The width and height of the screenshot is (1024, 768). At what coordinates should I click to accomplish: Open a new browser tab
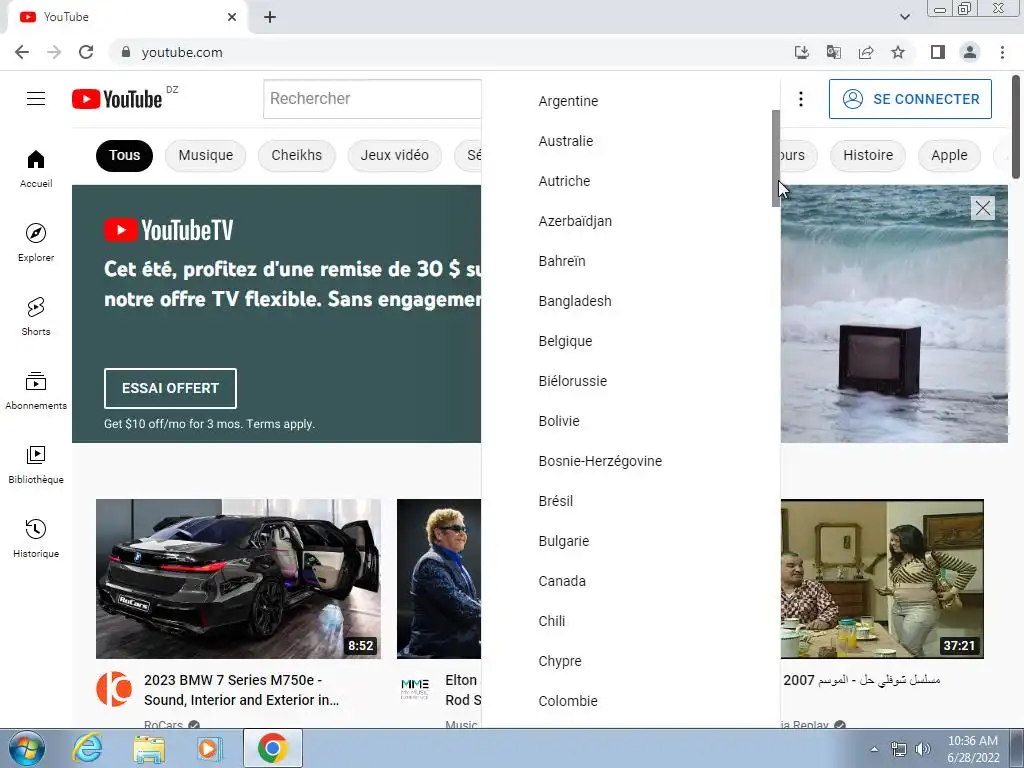pyautogui.click(x=270, y=18)
